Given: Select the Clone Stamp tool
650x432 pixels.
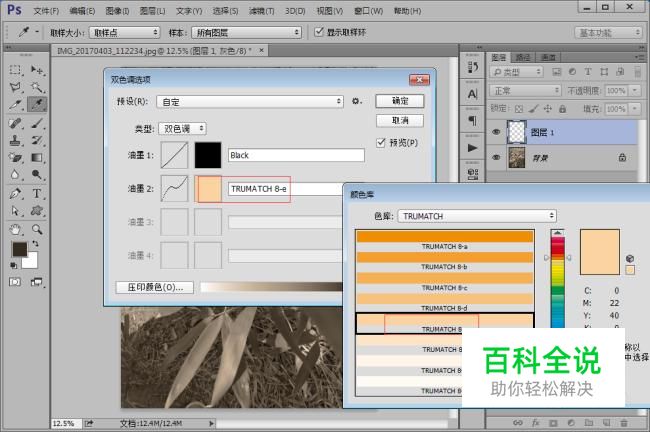Looking at the screenshot, I should (15, 141).
